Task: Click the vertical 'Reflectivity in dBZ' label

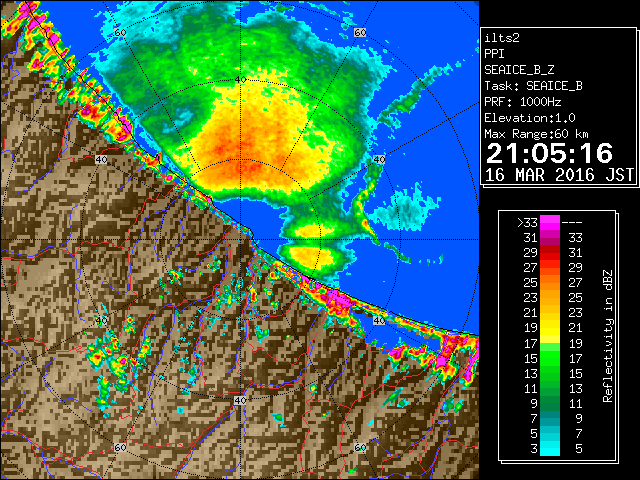Action: click(607, 336)
